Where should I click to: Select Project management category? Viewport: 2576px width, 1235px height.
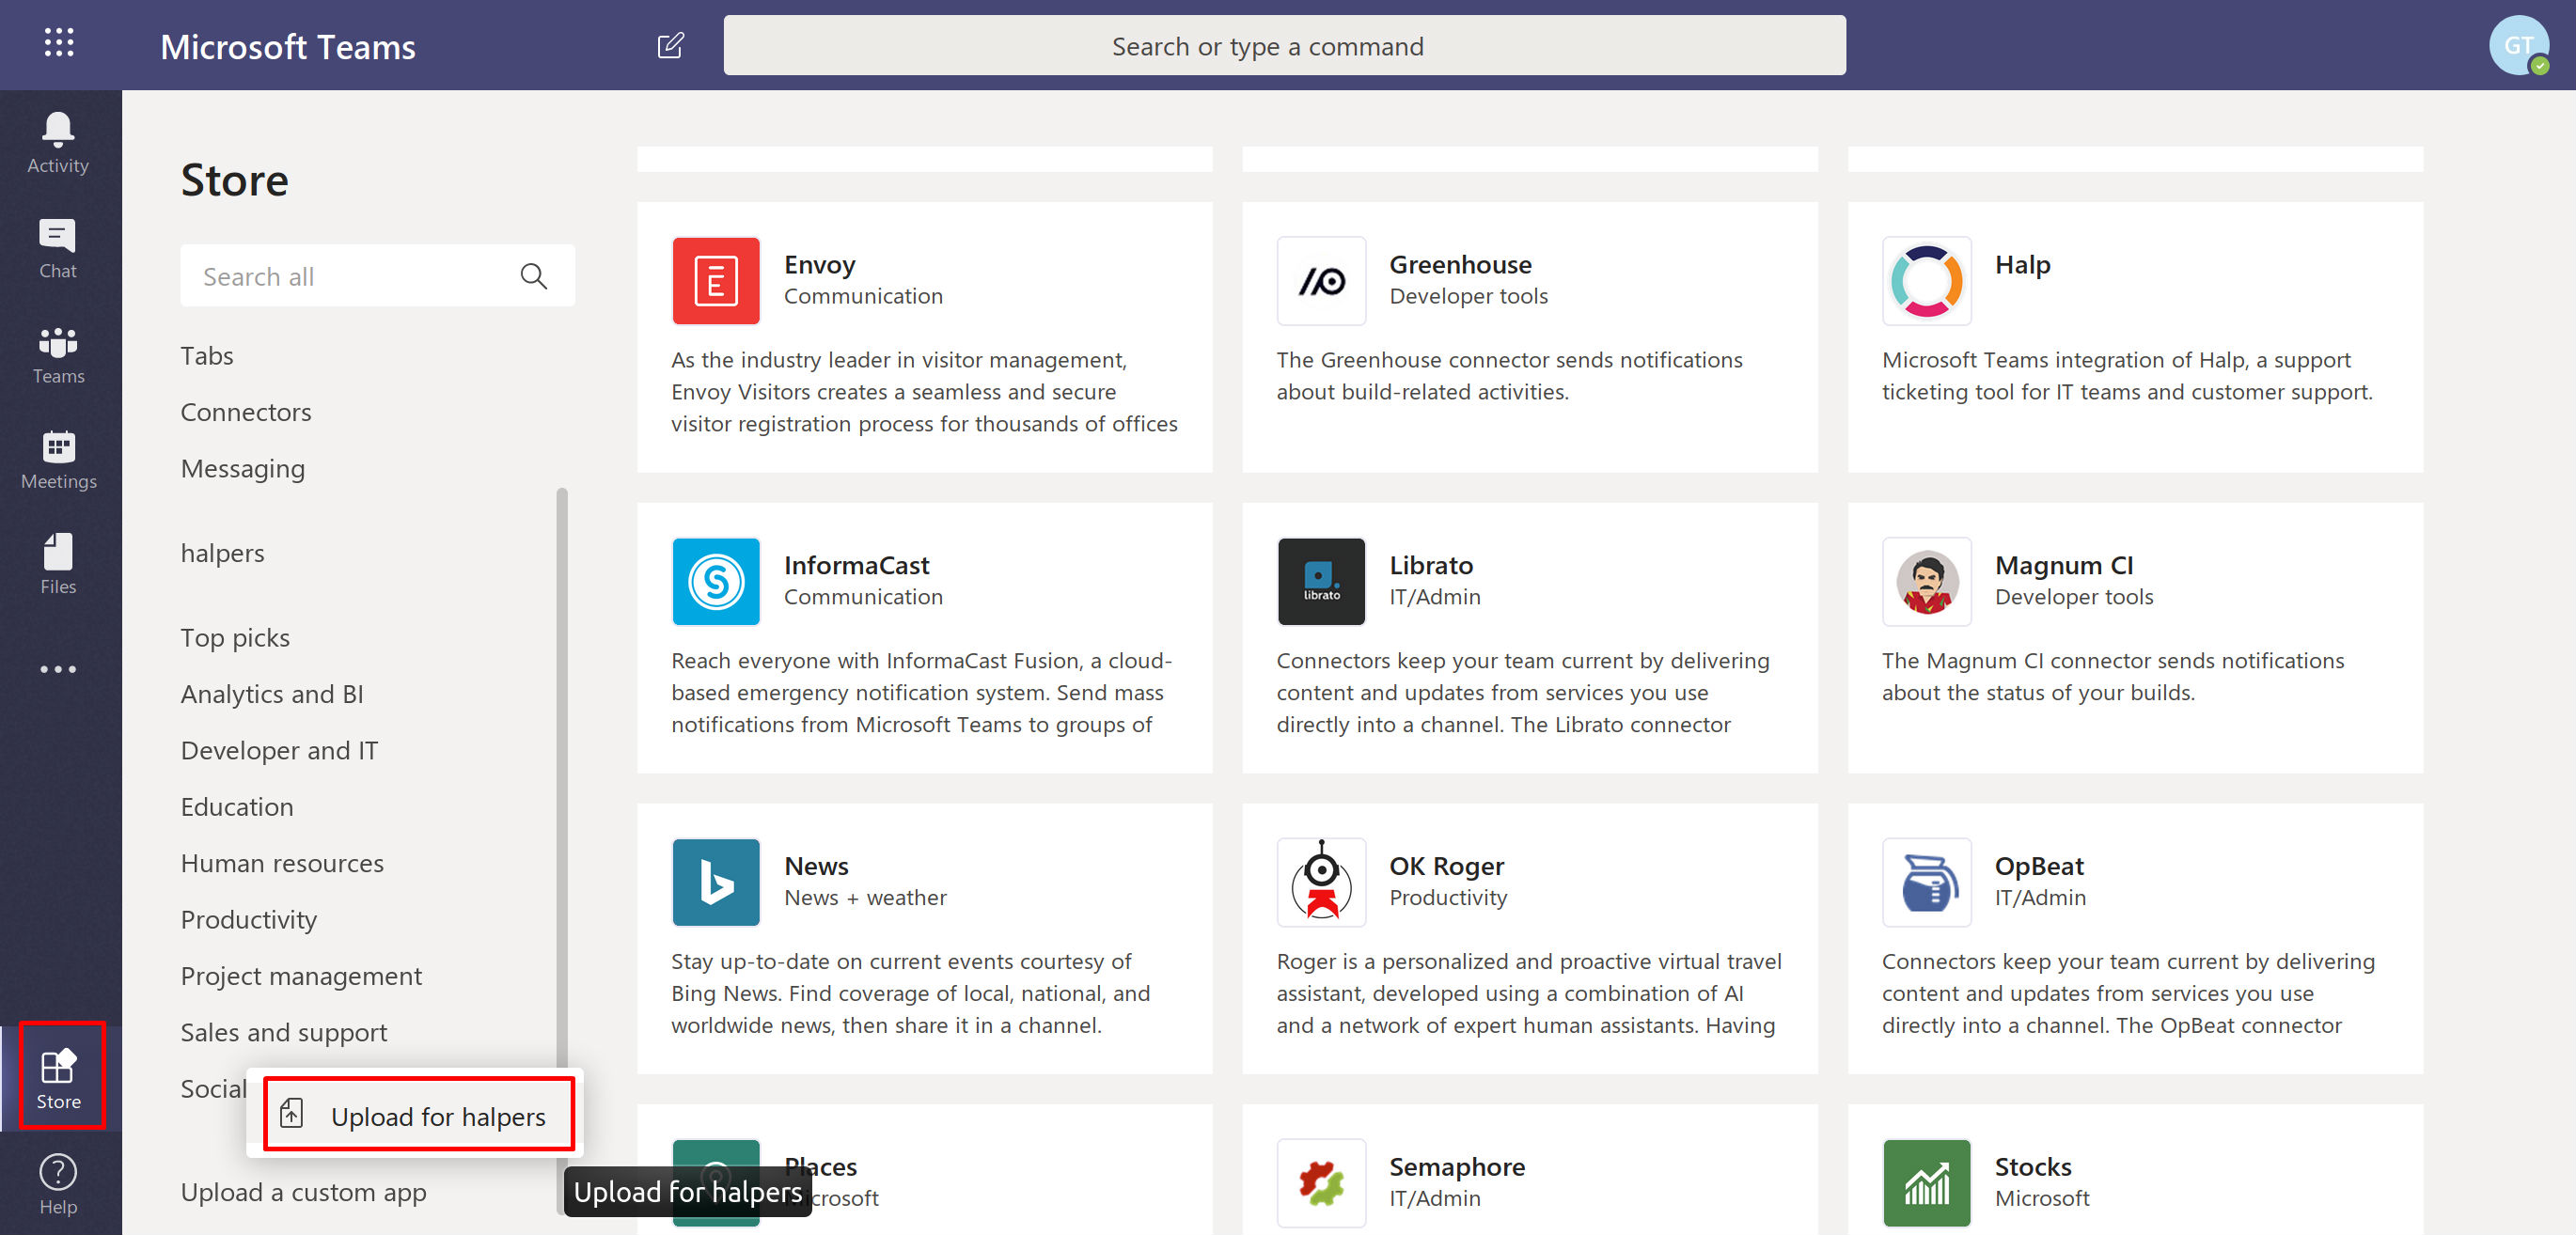pyautogui.click(x=301, y=976)
